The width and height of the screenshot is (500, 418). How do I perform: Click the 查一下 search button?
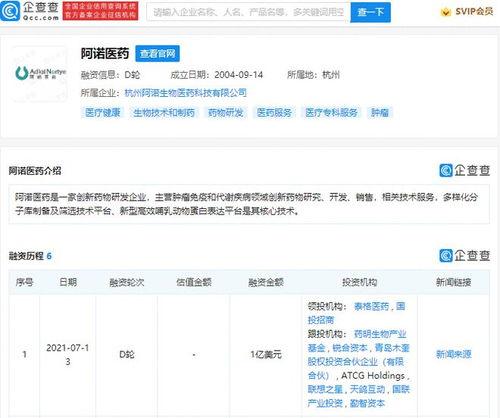(370, 12)
